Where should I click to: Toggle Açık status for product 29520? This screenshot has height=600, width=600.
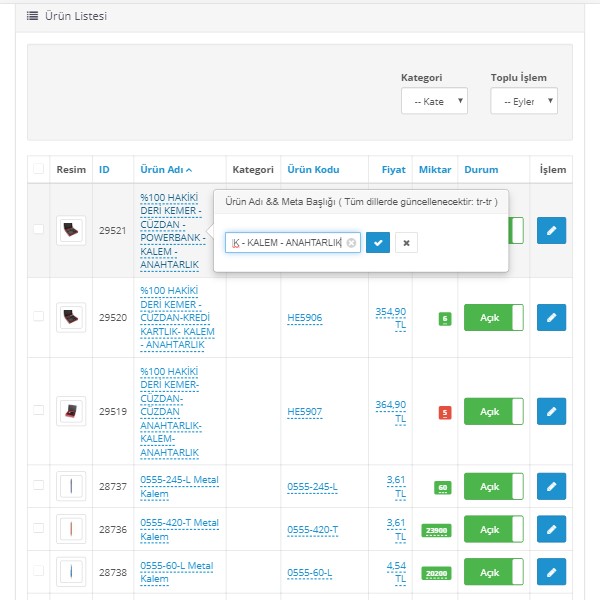(493, 318)
